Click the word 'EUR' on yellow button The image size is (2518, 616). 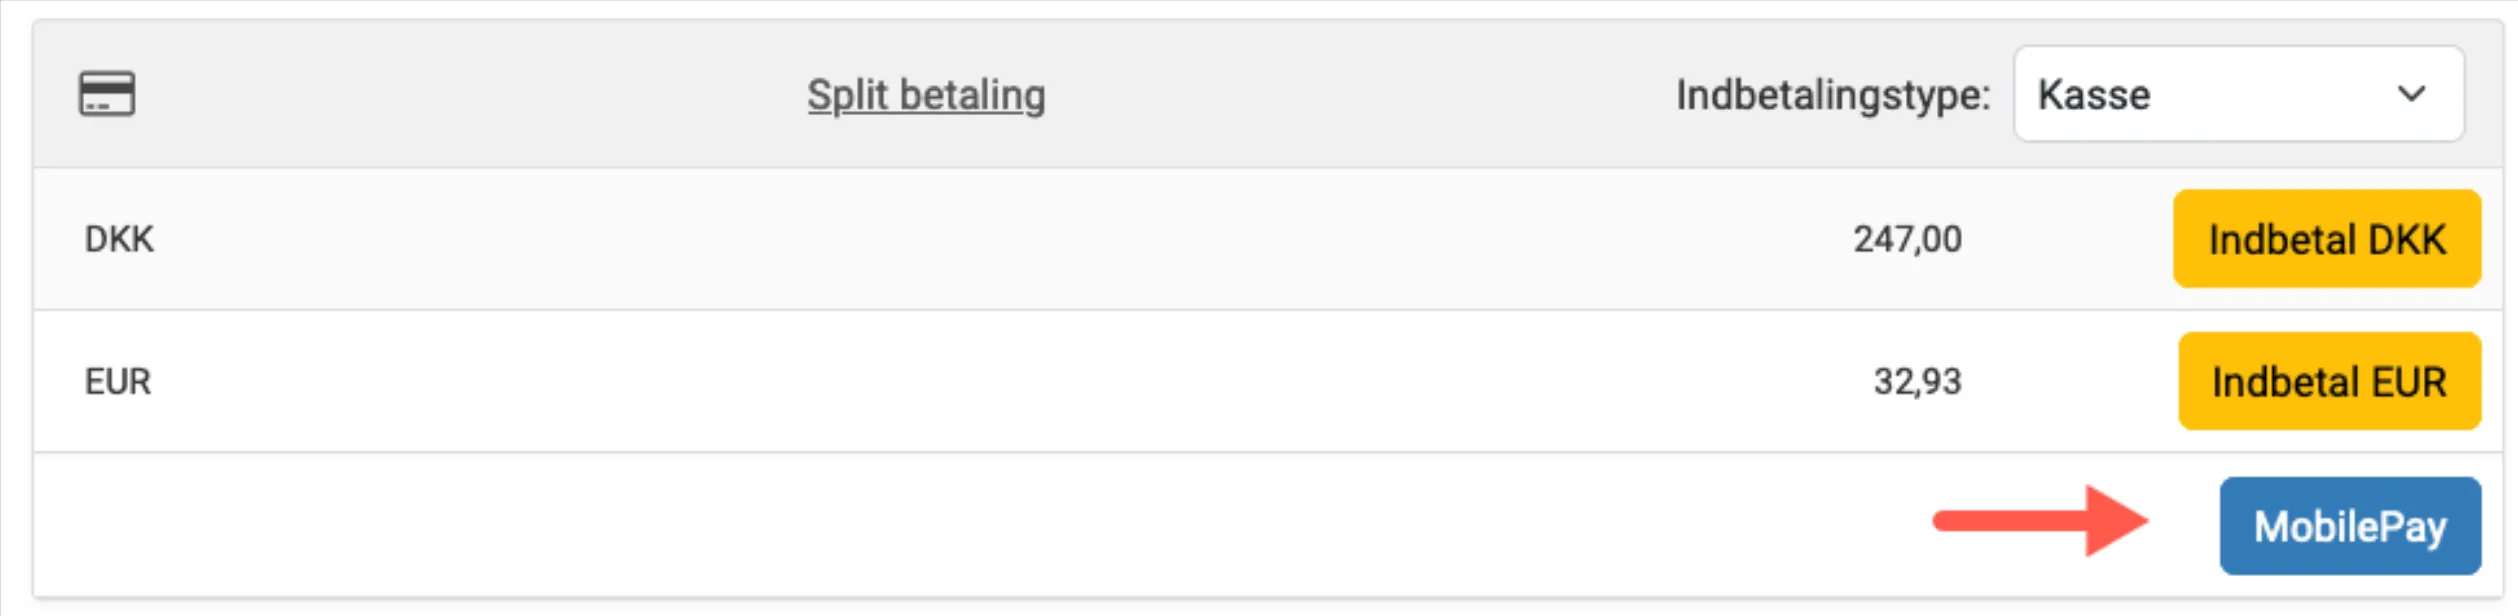[2408, 382]
